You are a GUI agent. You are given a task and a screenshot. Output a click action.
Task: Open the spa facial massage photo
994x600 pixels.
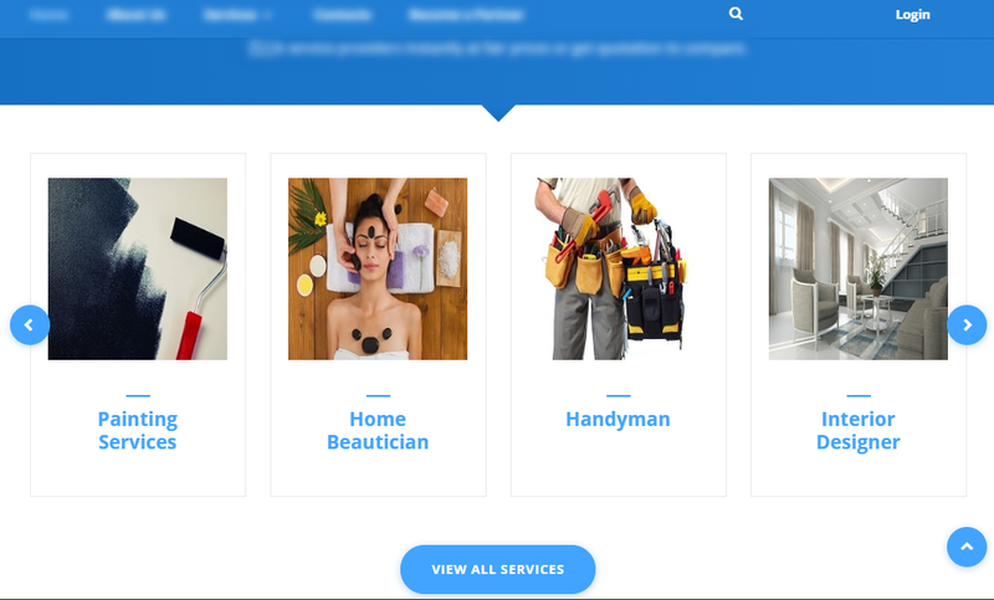click(378, 269)
